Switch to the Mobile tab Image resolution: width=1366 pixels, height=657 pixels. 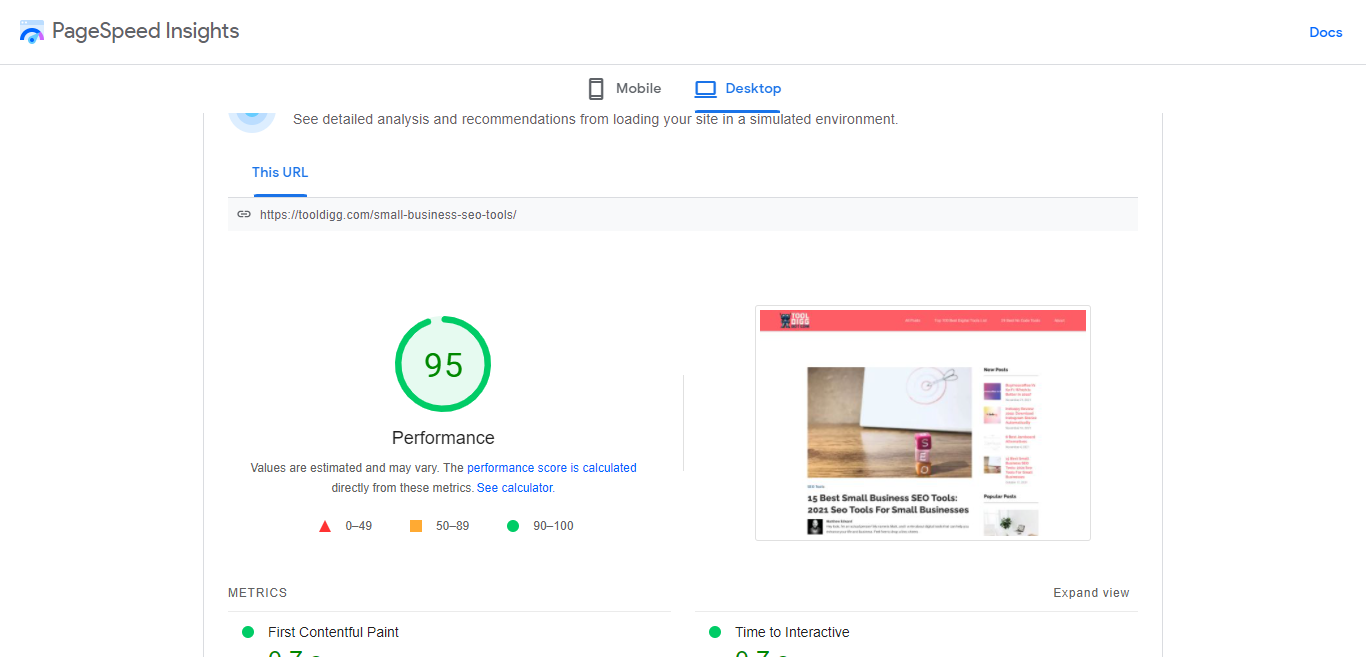(x=624, y=89)
